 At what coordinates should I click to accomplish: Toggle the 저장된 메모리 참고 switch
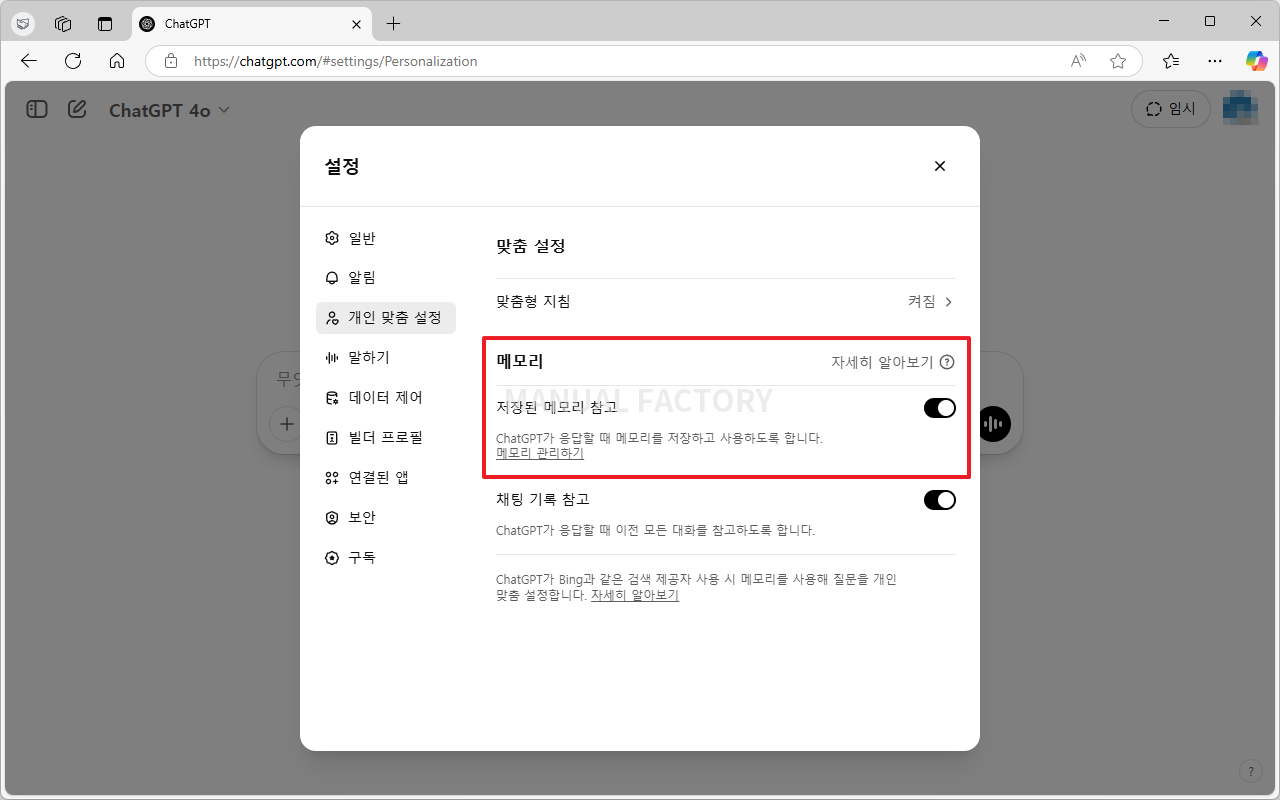tap(939, 408)
